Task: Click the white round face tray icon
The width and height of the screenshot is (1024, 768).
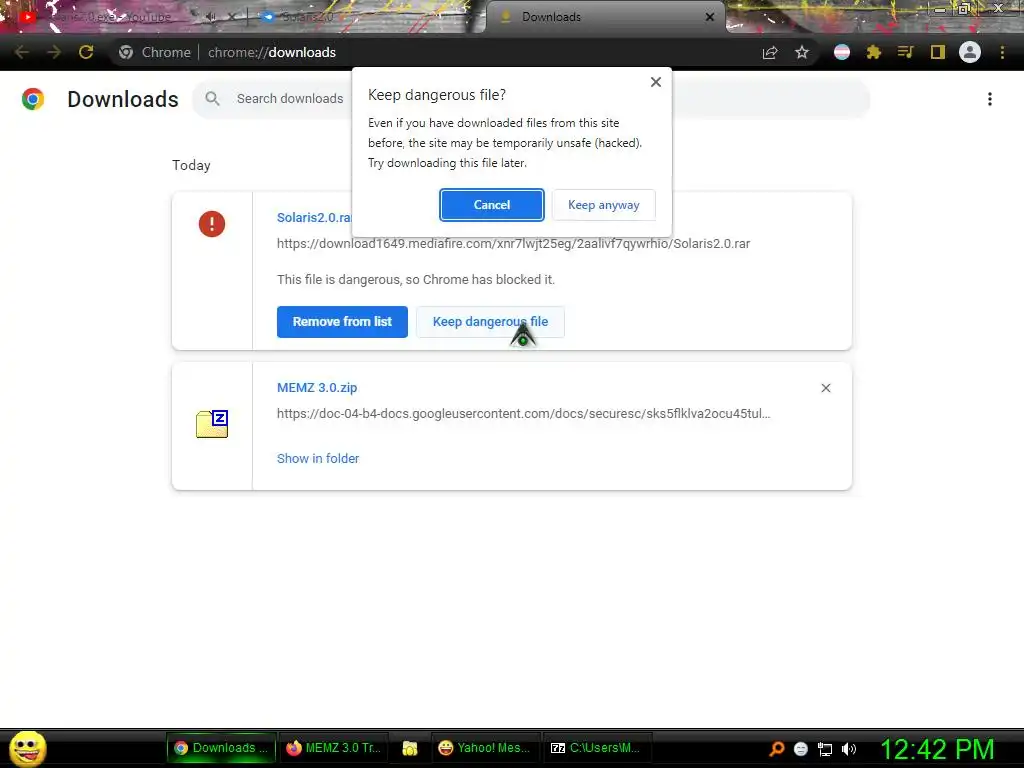Action: coord(801,749)
